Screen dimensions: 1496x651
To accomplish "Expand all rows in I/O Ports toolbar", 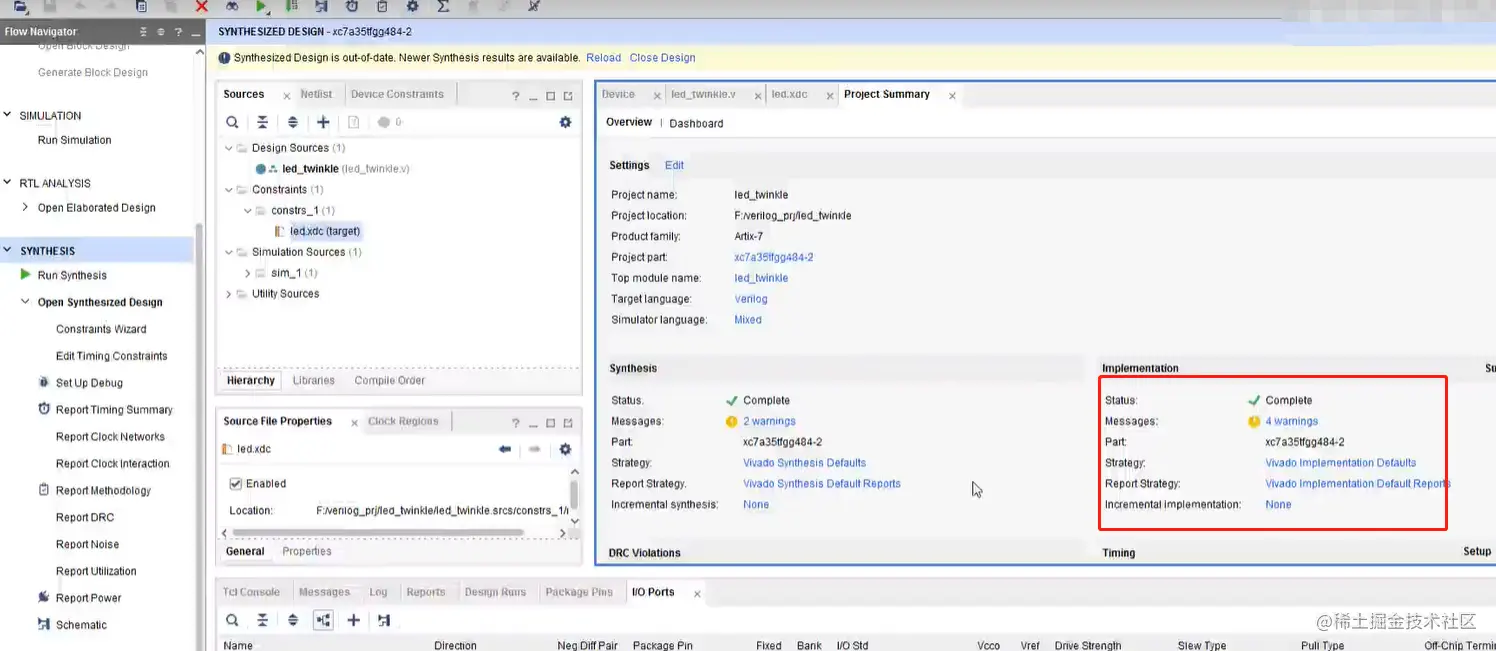I will (292, 620).
